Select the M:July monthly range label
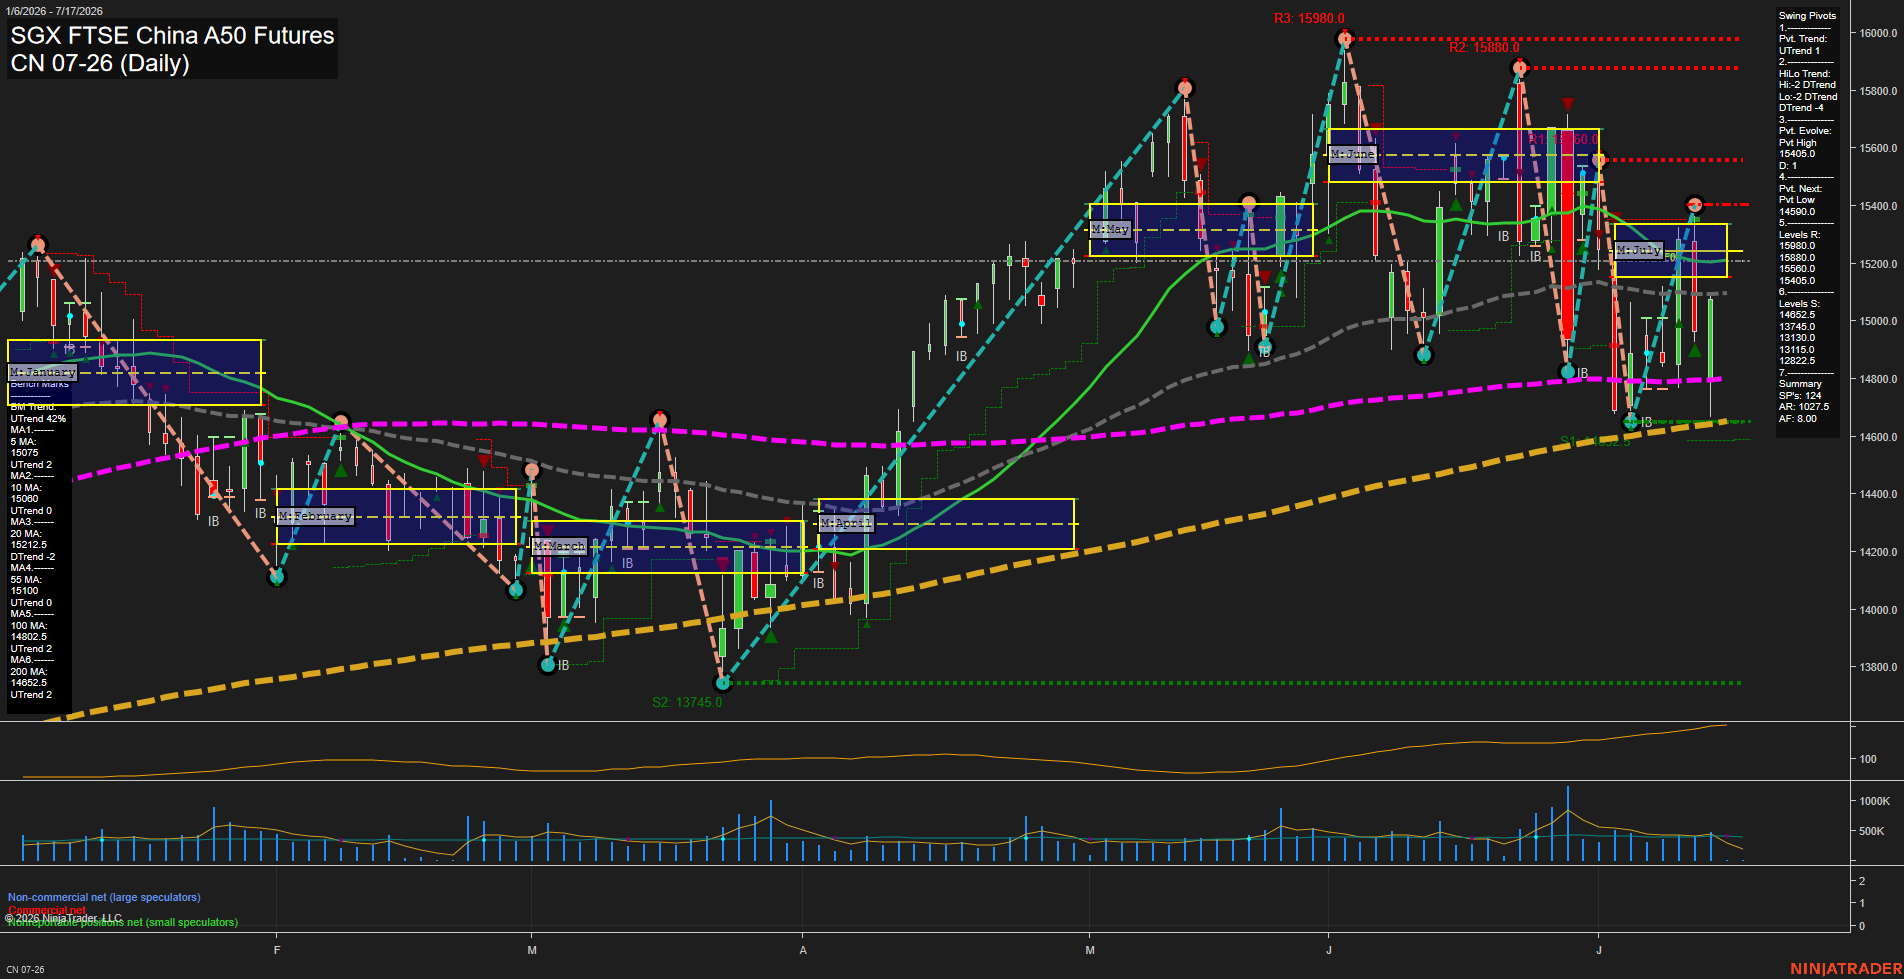1904x979 pixels. click(1639, 250)
